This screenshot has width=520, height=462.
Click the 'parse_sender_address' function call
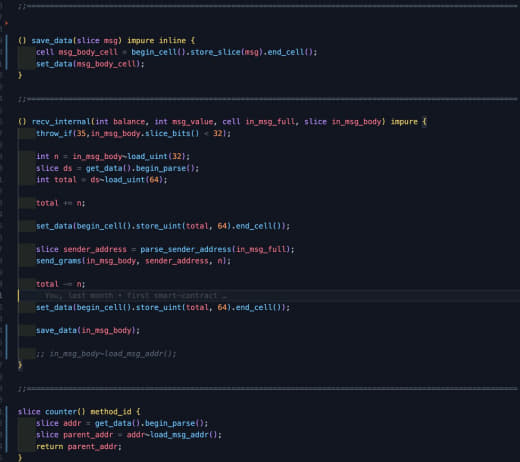click(186, 249)
